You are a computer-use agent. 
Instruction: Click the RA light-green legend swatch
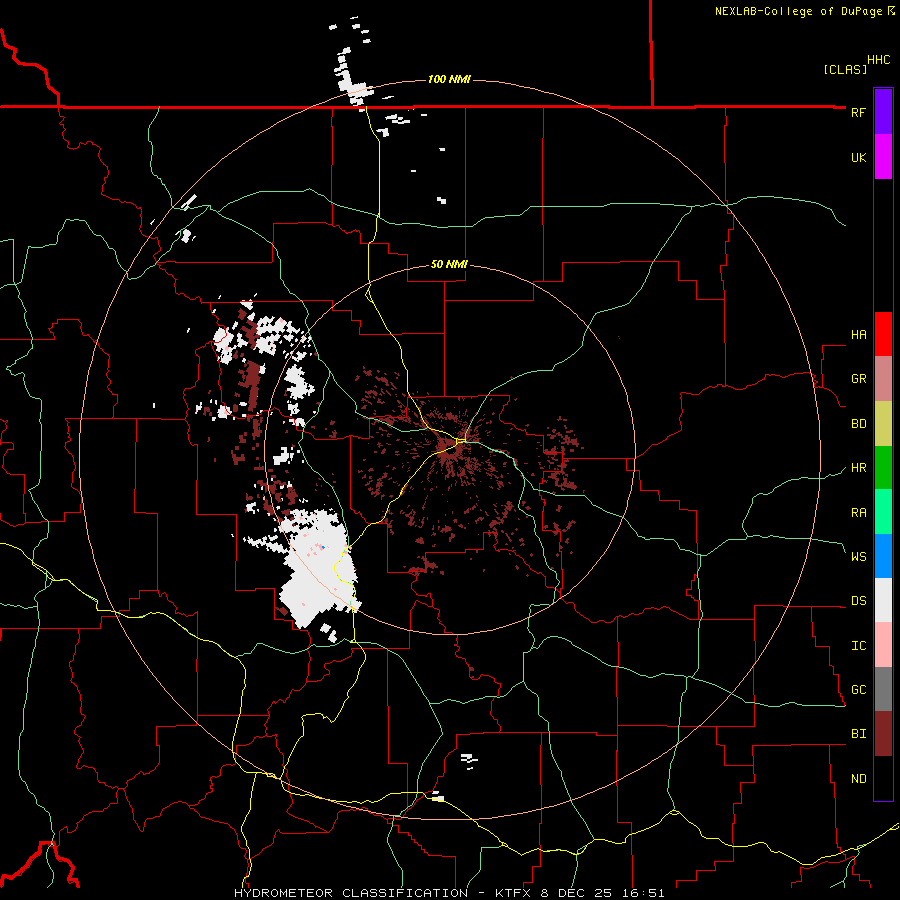coord(883,512)
